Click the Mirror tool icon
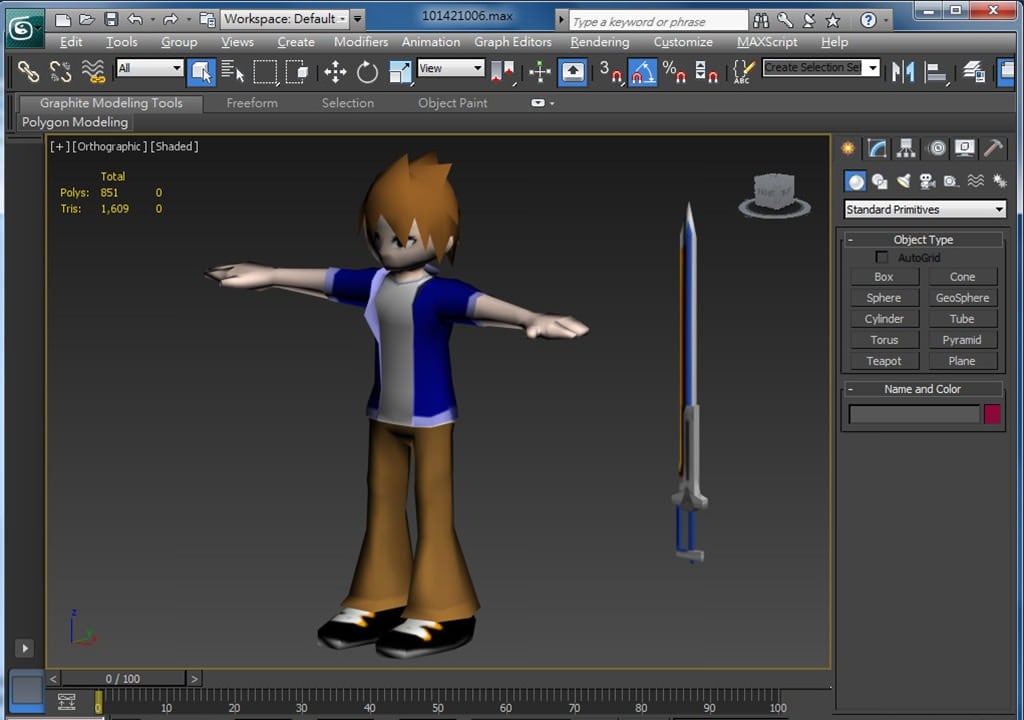Image resolution: width=1024 pixels, height=720 pixels. [x=903, y=71]
